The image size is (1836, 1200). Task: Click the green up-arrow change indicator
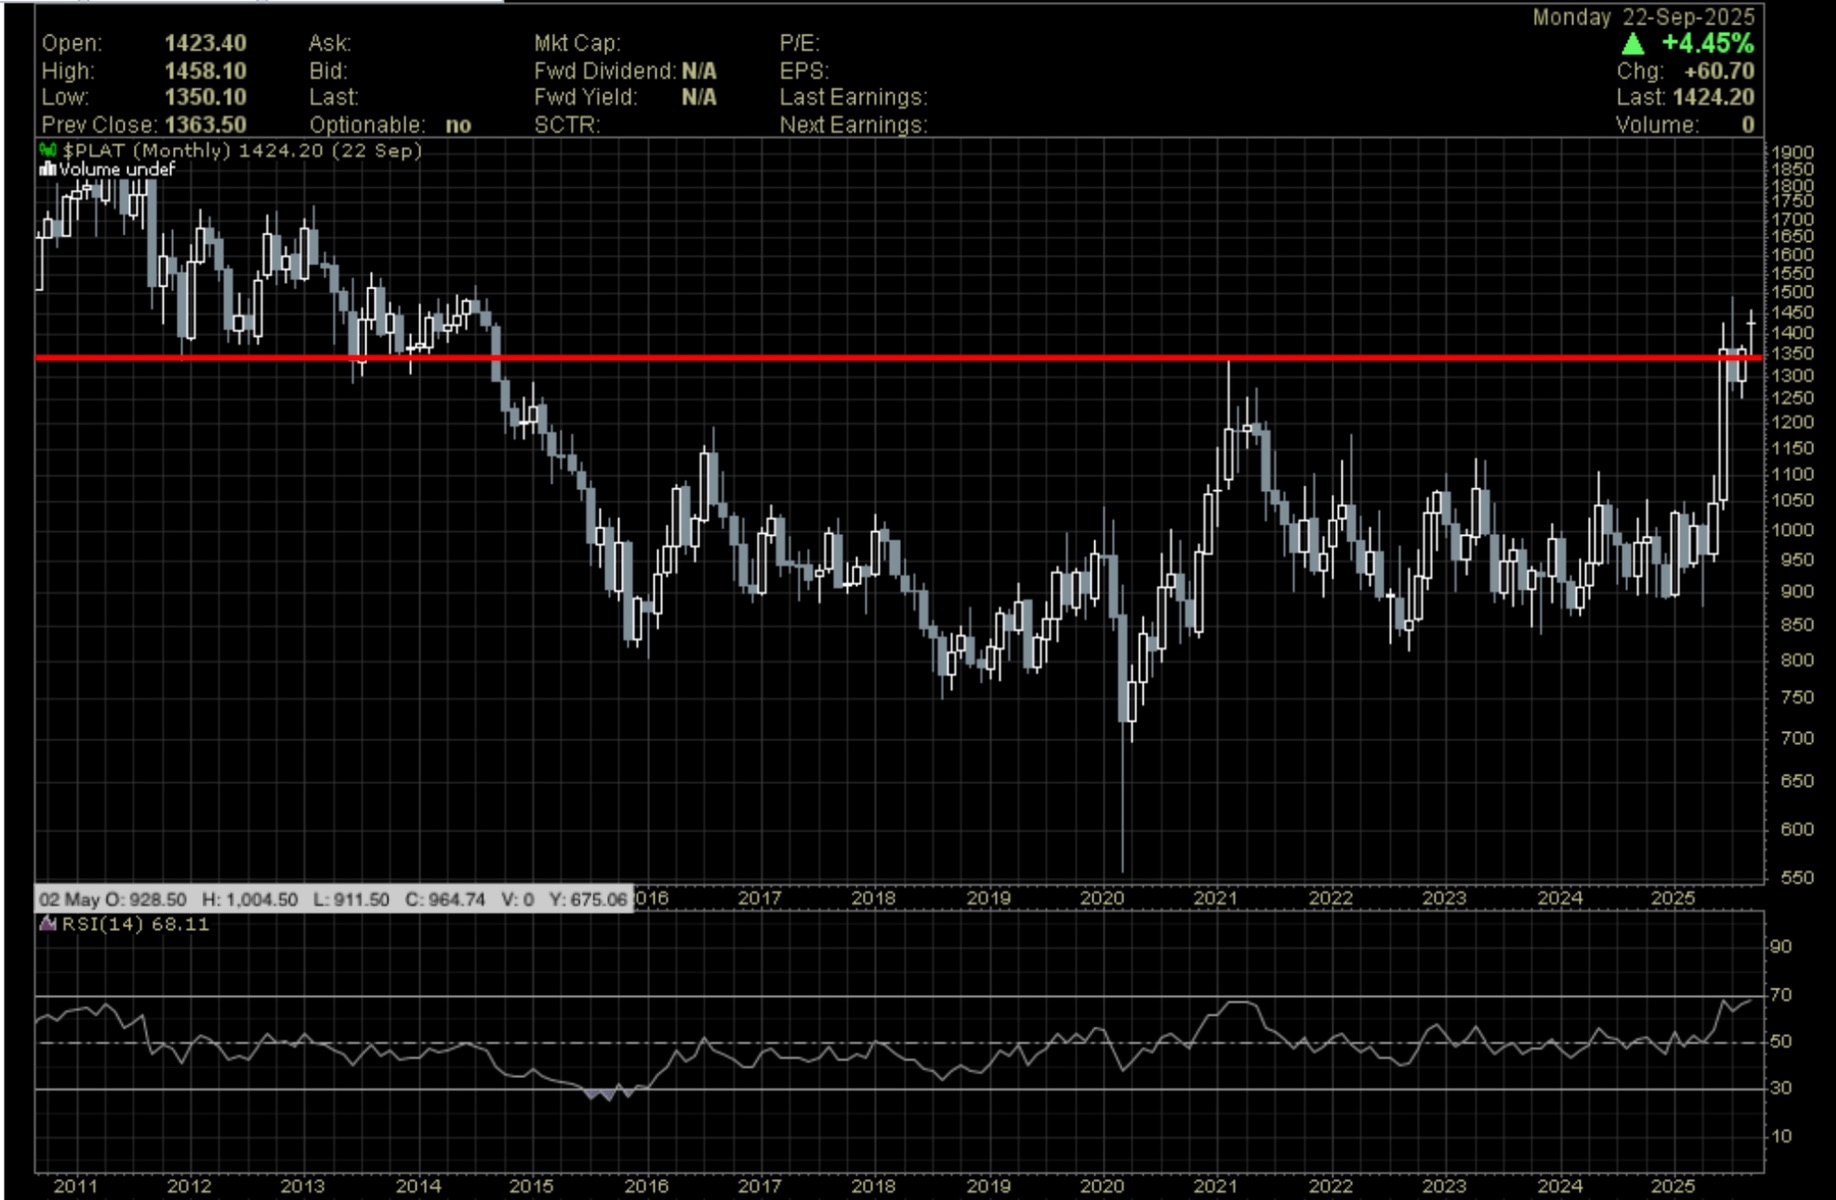pos(1632,44)
